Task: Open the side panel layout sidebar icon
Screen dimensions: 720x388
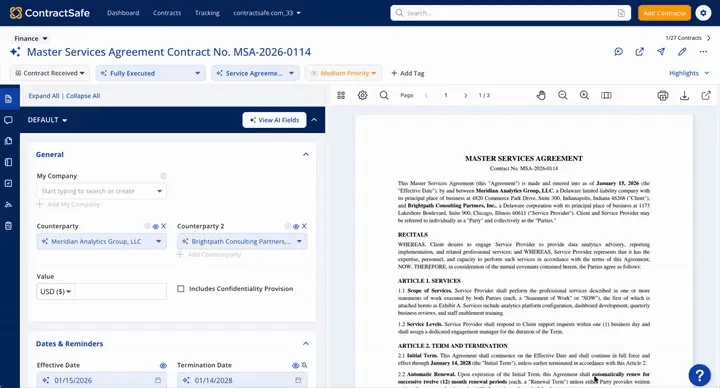Action: [8, 162]
